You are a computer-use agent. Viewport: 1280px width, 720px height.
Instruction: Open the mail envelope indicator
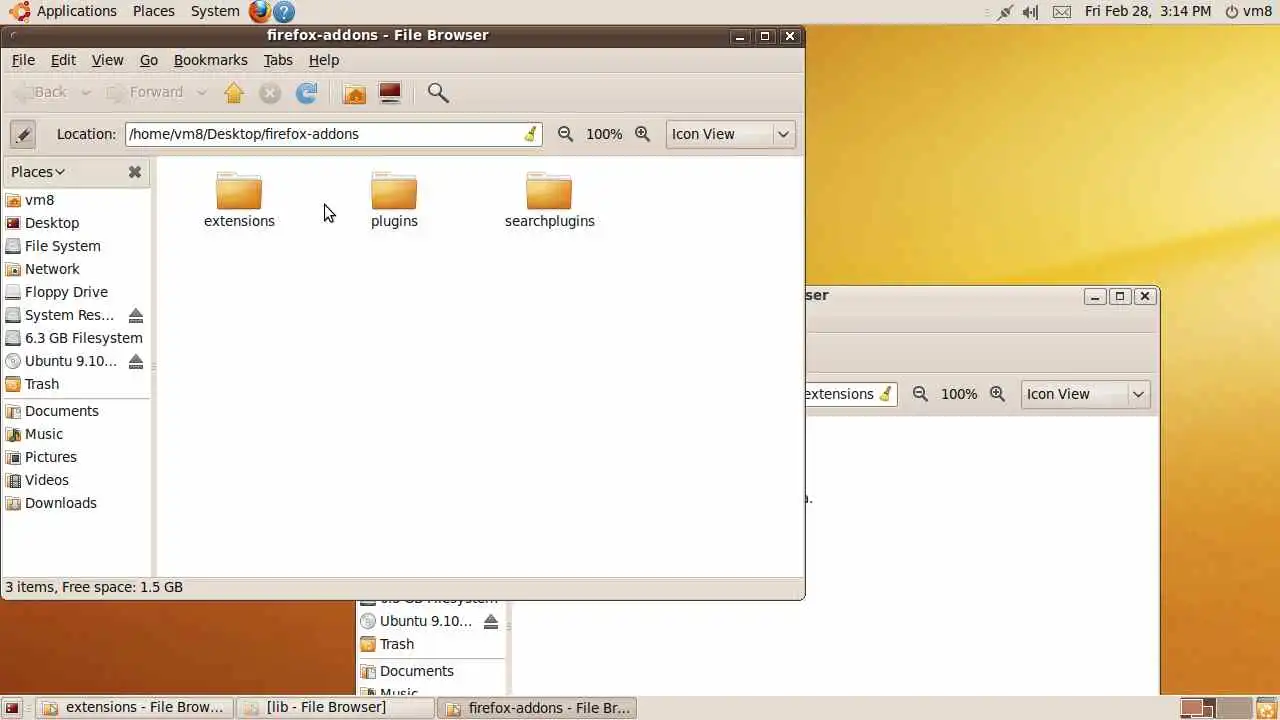click(x=1062, y=11)
